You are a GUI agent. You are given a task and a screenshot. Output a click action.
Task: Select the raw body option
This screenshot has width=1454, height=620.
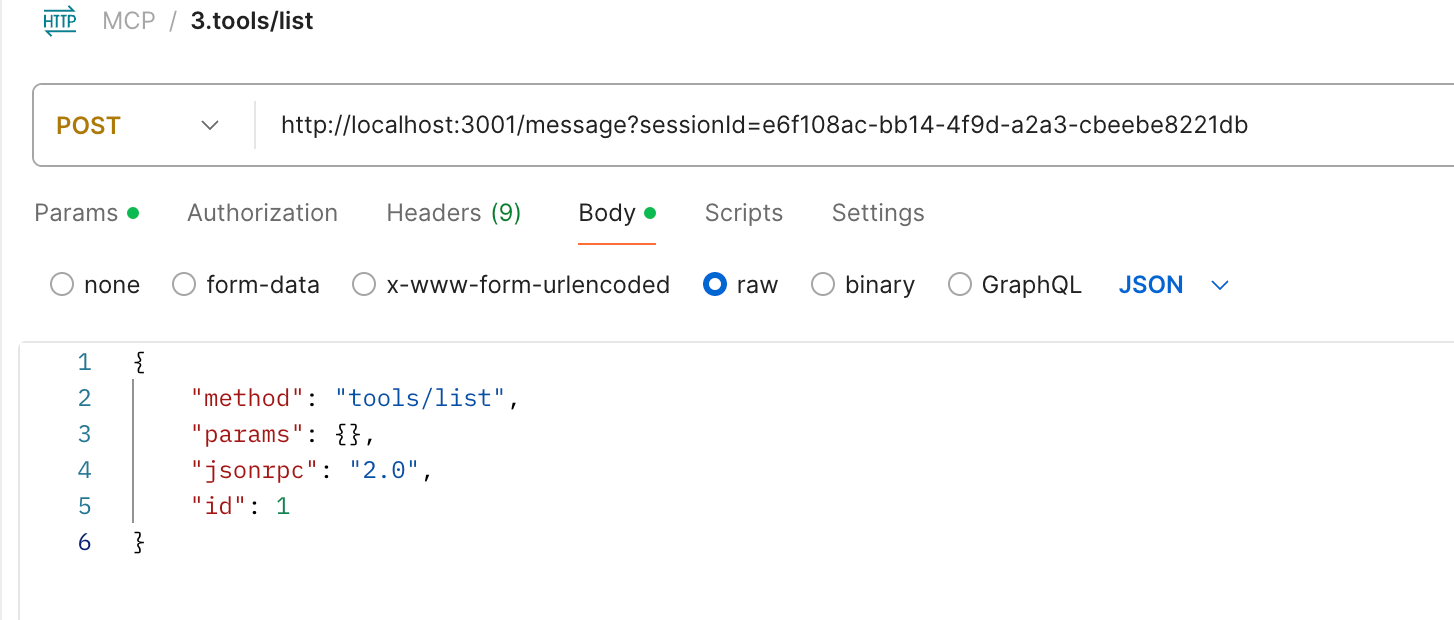click(741, 285)
